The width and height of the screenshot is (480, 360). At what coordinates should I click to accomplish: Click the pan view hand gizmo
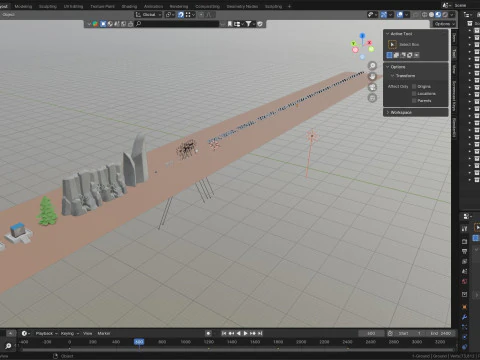coord(372,76)
